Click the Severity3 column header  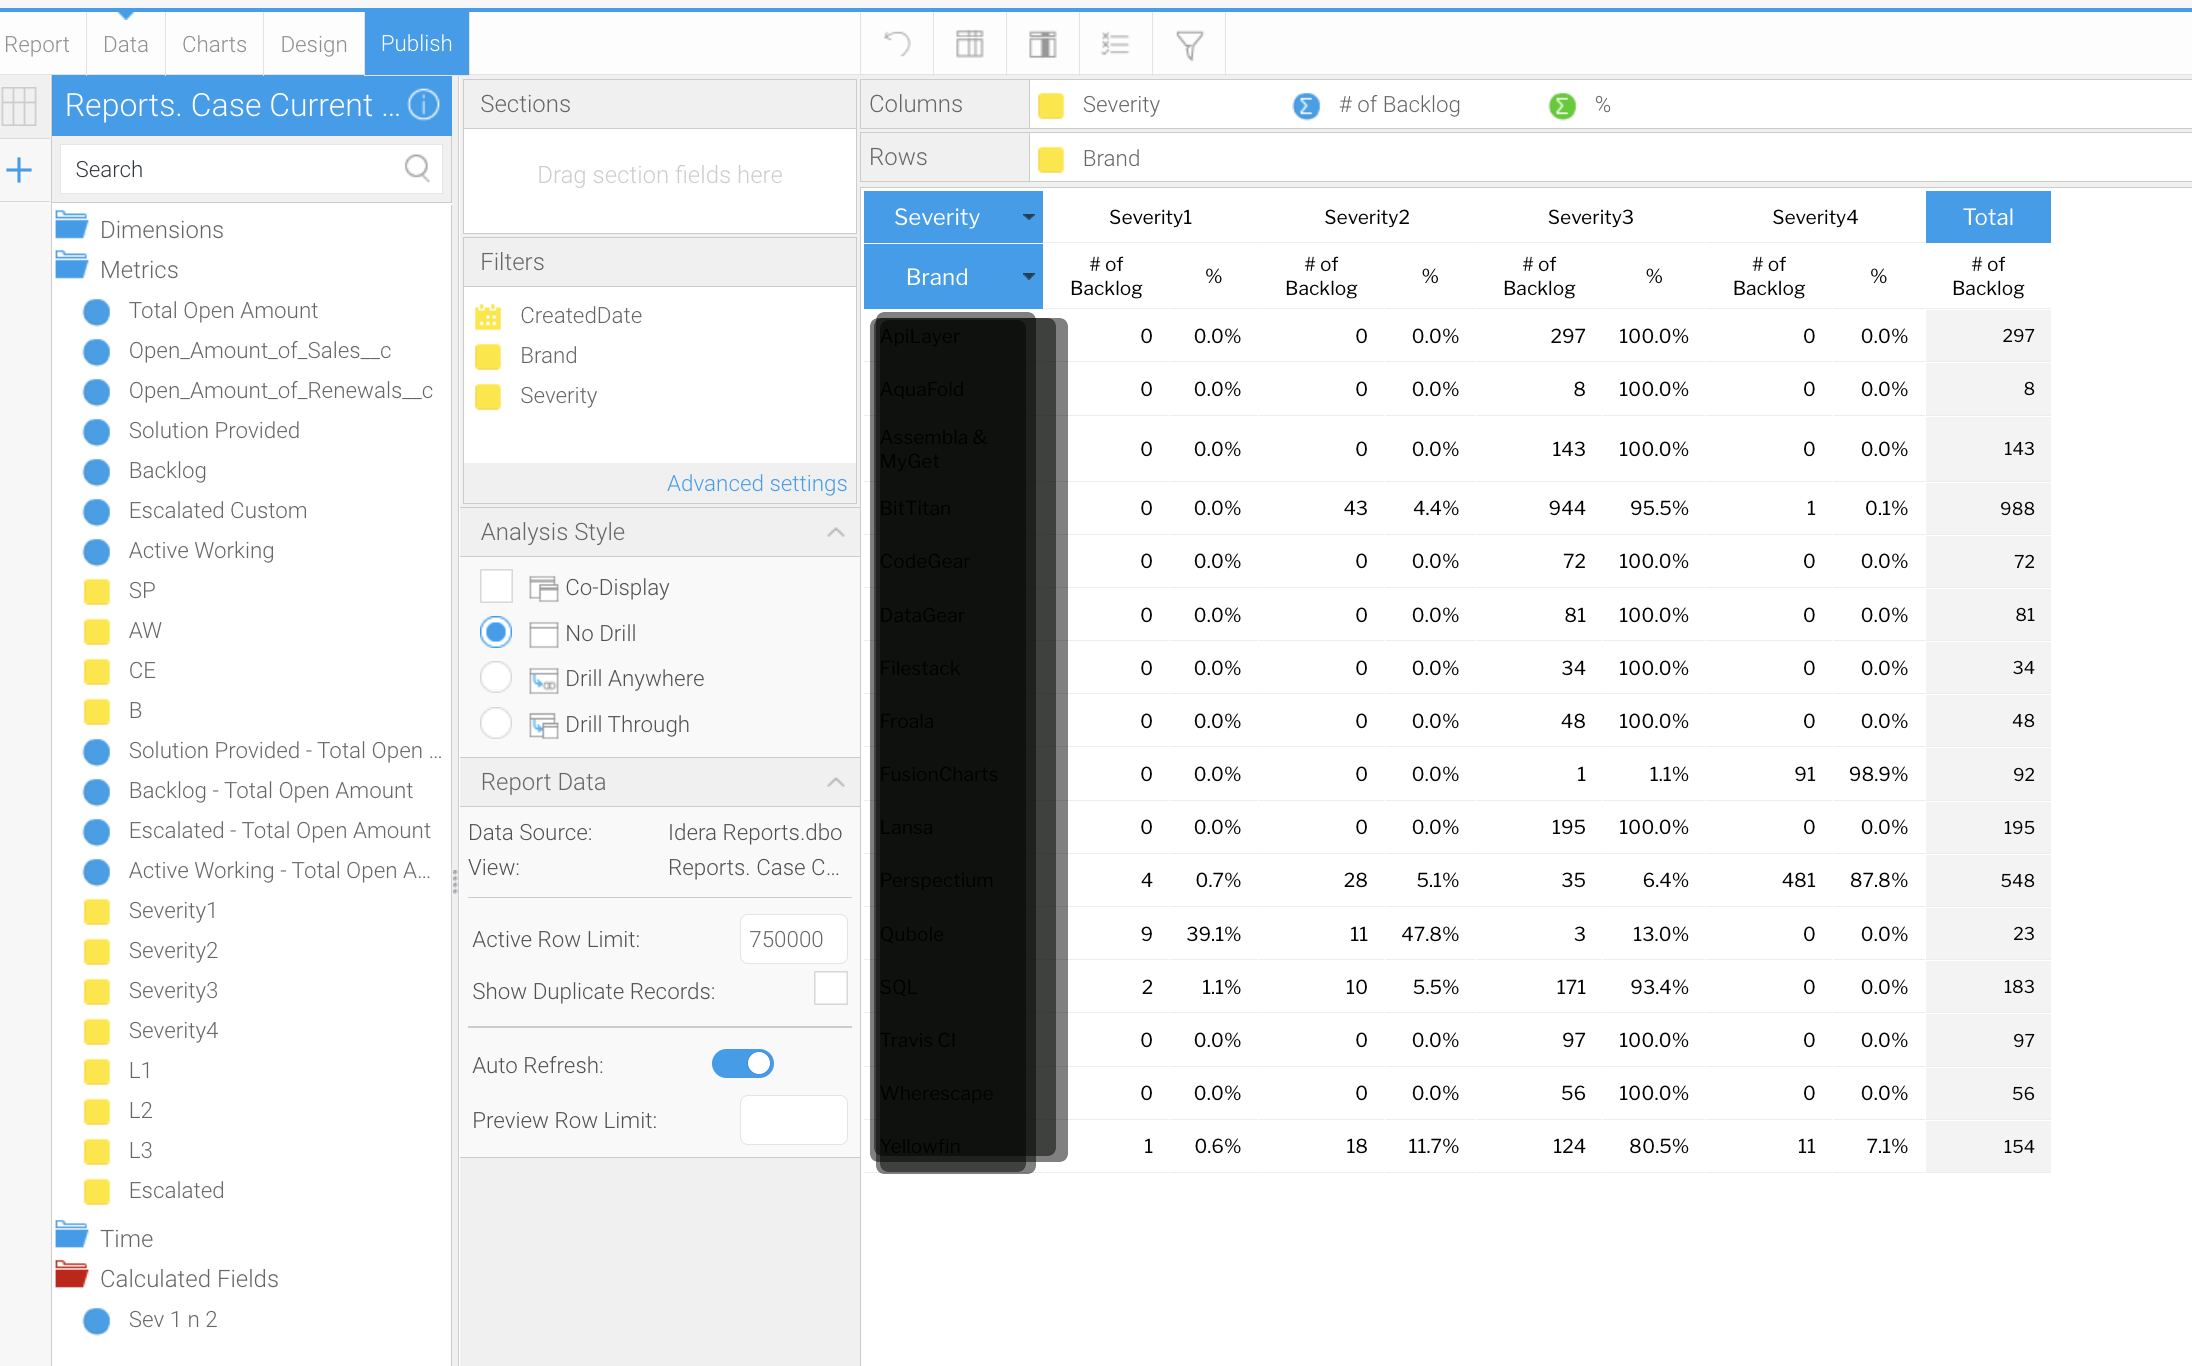point(1590,217)
